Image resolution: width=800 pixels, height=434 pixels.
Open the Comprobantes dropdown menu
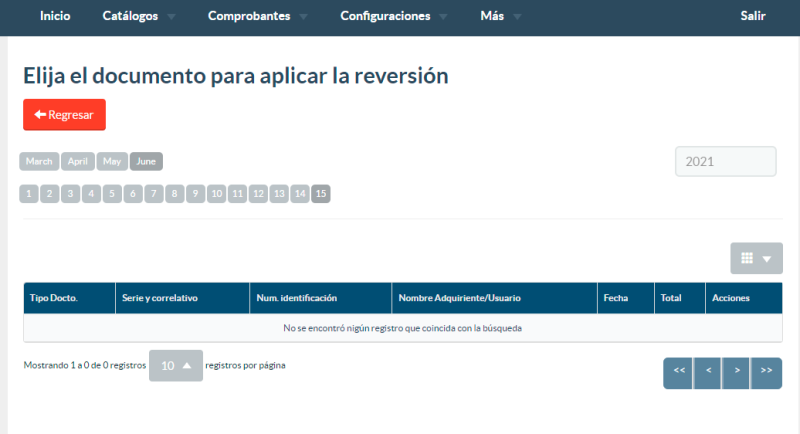[x=257, y=16]
